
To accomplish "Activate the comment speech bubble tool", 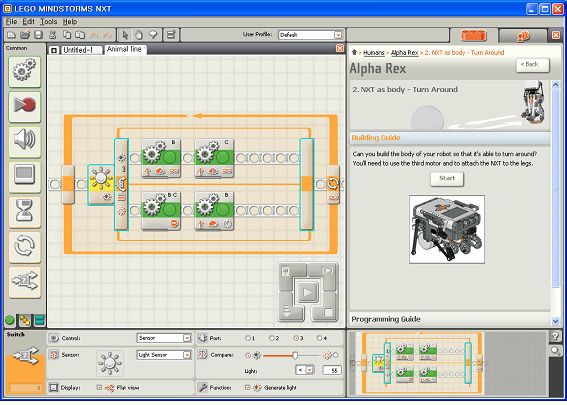I will (x=153, y=35).
